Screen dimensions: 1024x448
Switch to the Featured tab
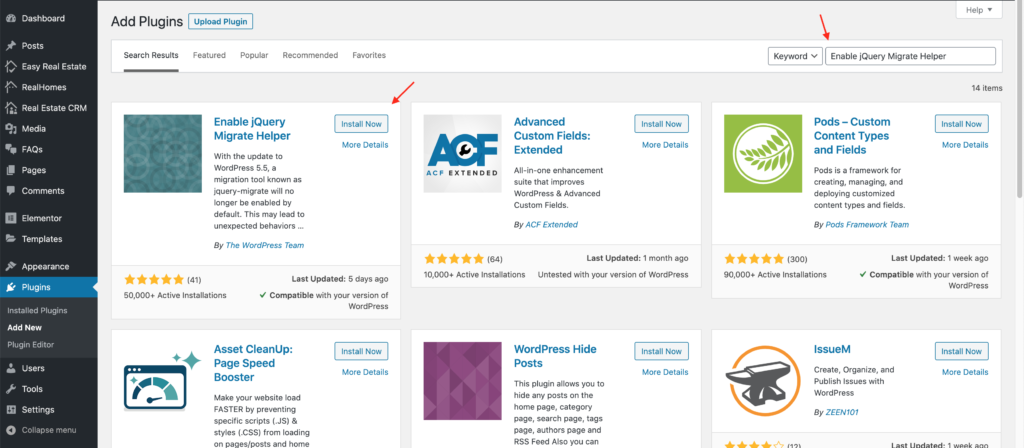tap(209, 56)
